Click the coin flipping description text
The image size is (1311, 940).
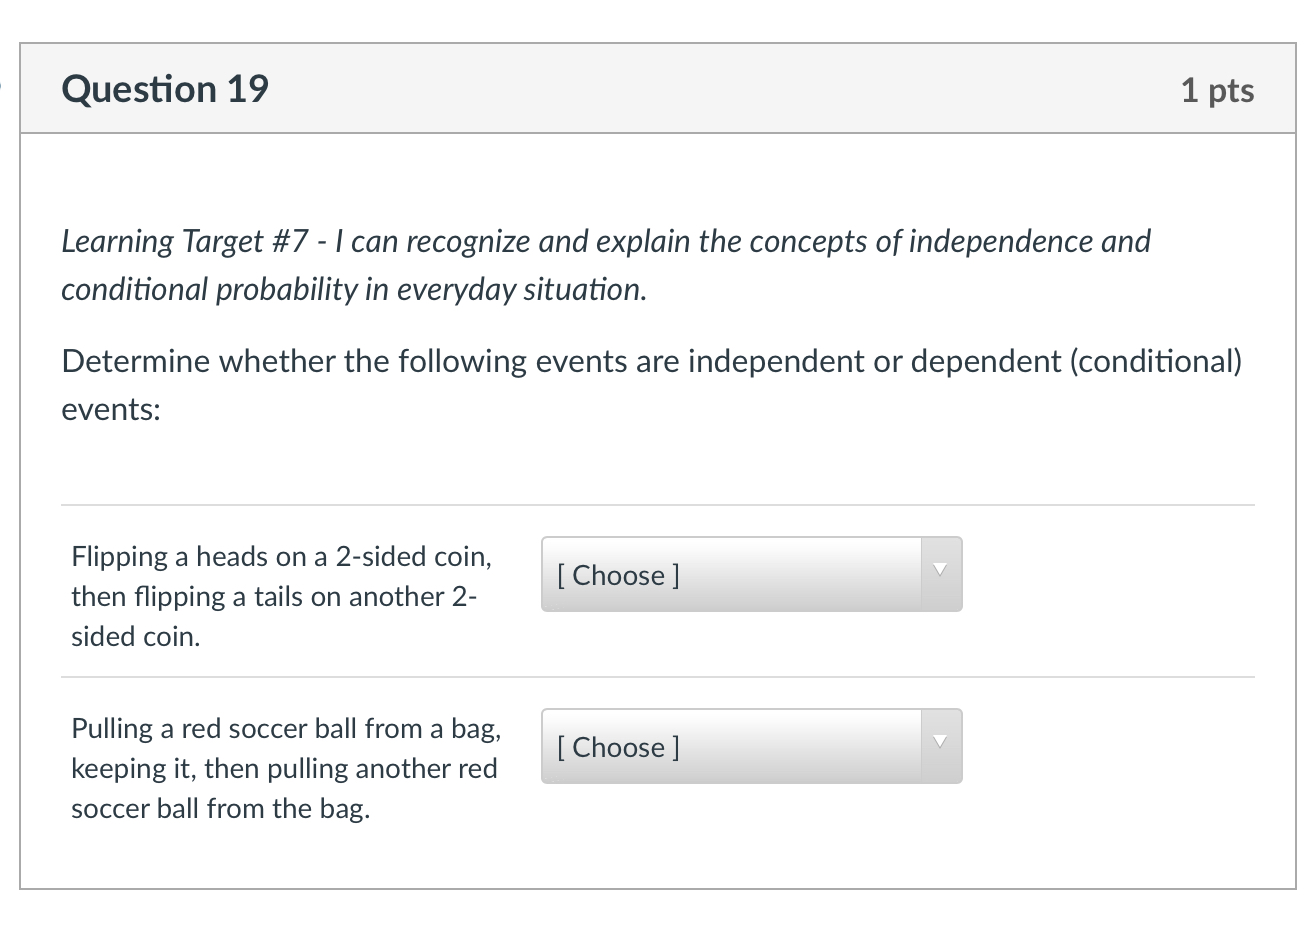point(281,596)
